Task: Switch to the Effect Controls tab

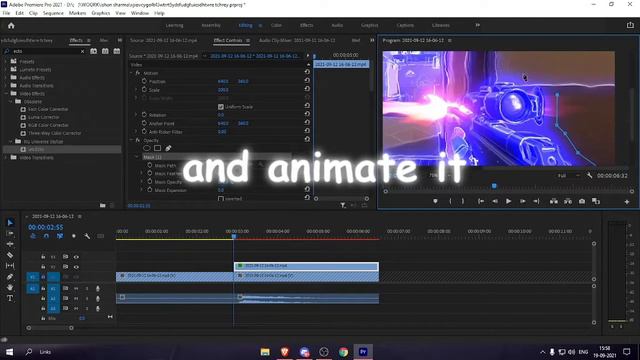Action: 228,40
